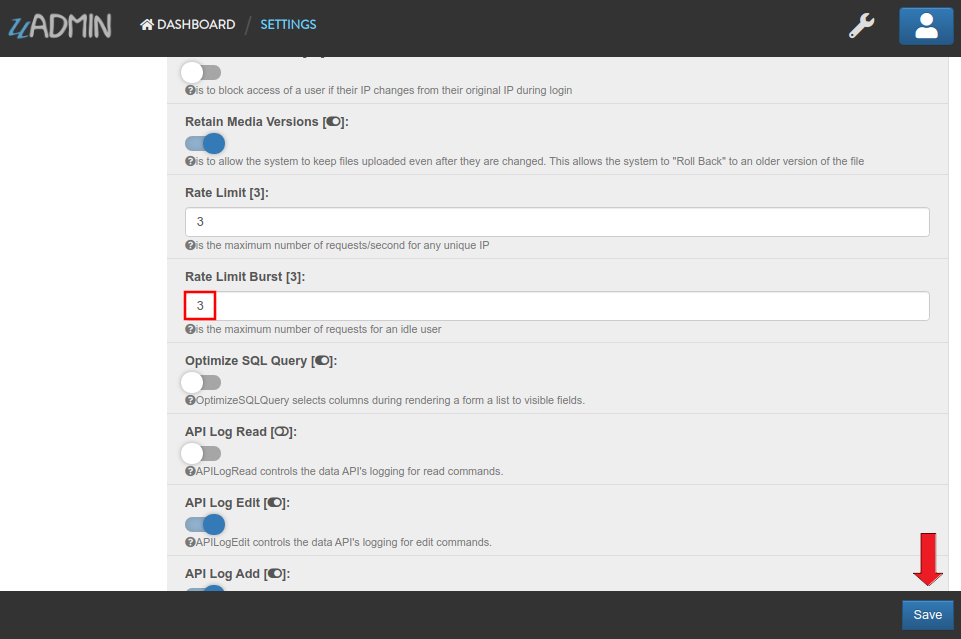Click the 'API Log Edit' label
This screenshot has height=639, width=961.
click(x=222, y=503)
